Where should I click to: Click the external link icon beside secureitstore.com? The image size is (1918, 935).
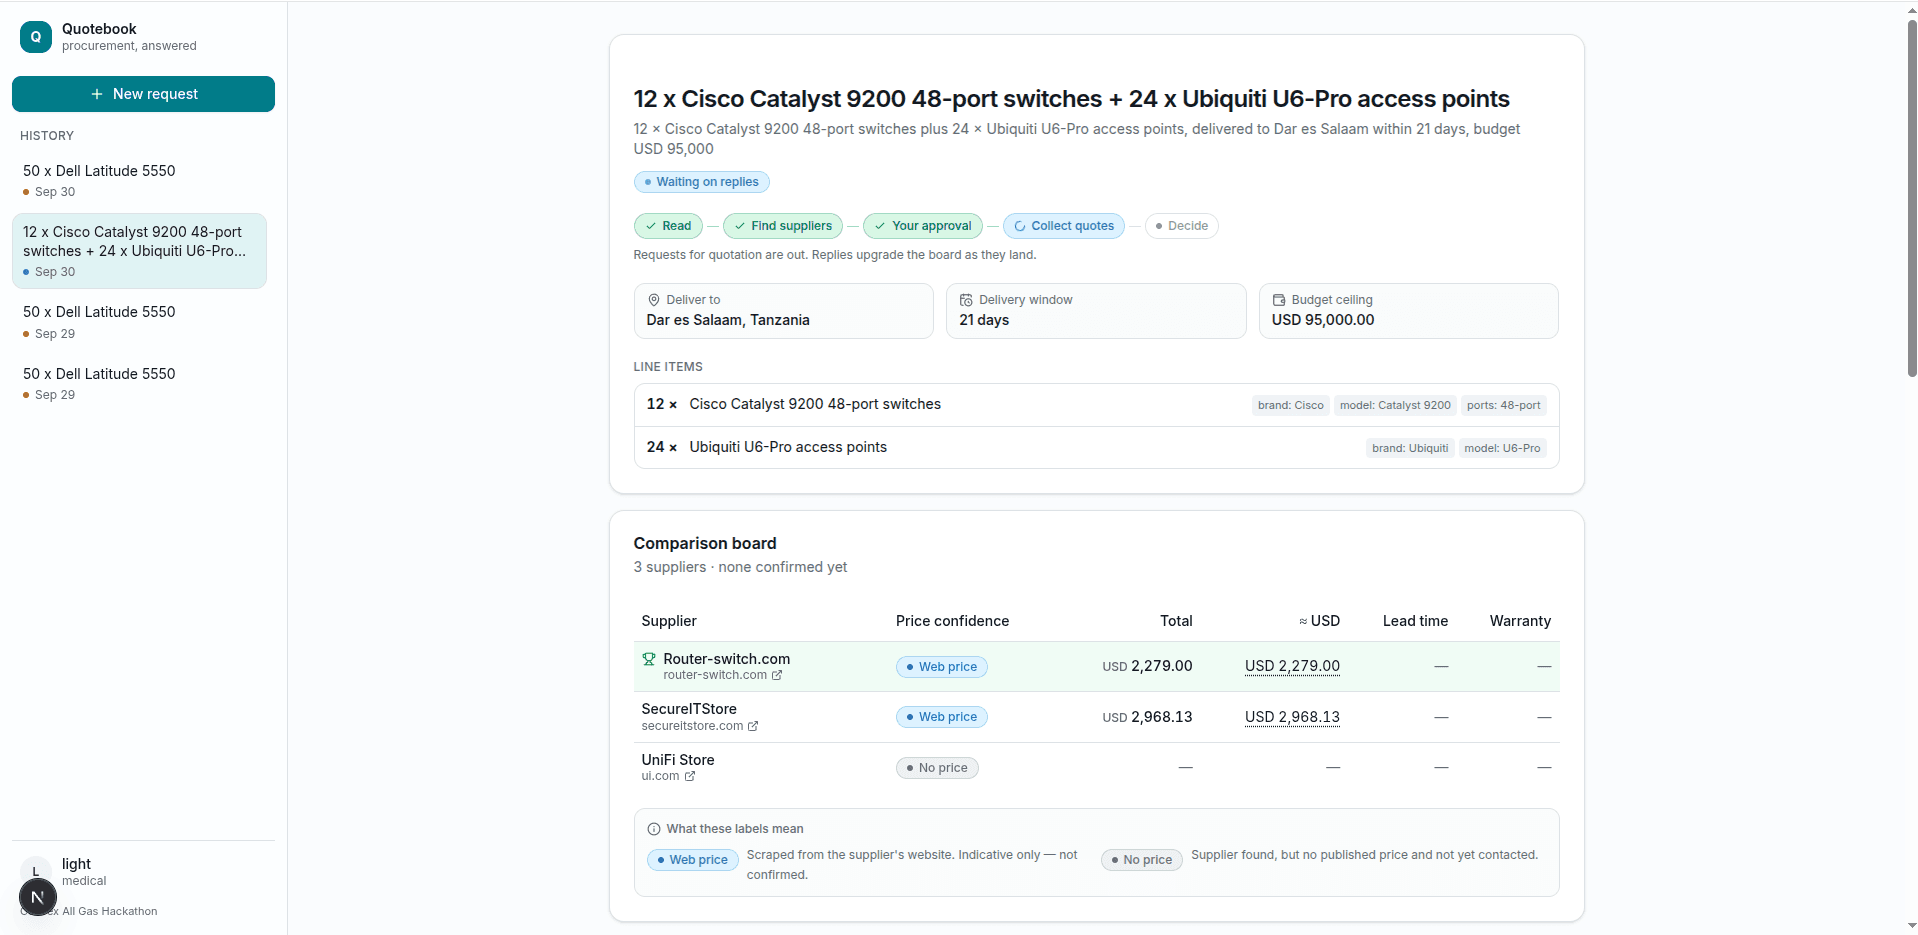point(753,726)
